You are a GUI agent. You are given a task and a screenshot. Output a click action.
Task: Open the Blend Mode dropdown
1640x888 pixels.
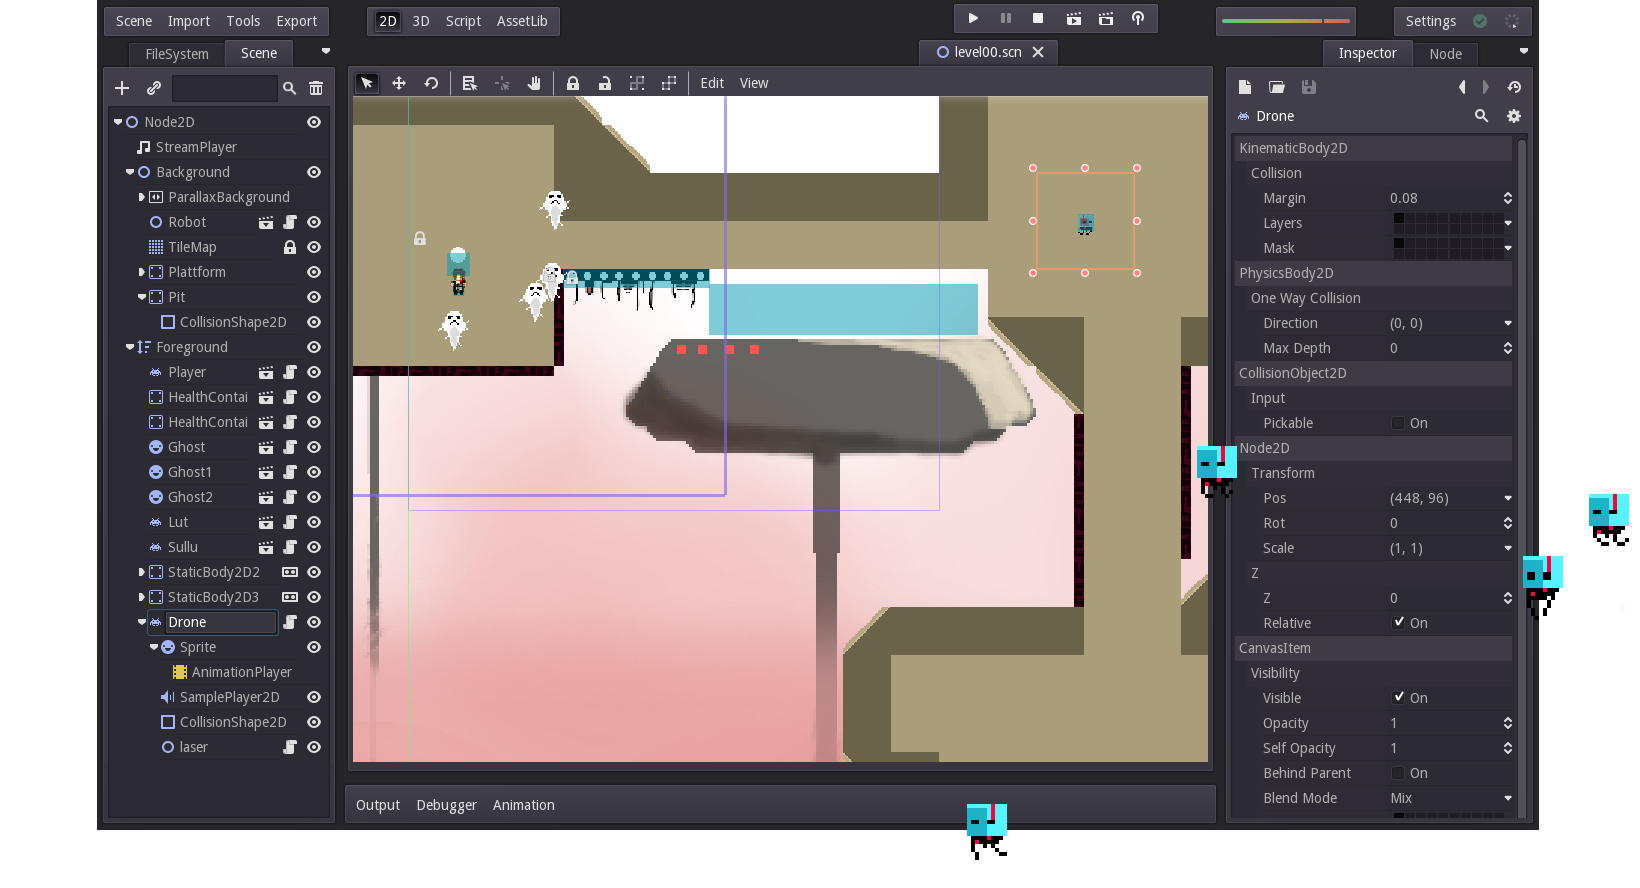pos(1449,798)
